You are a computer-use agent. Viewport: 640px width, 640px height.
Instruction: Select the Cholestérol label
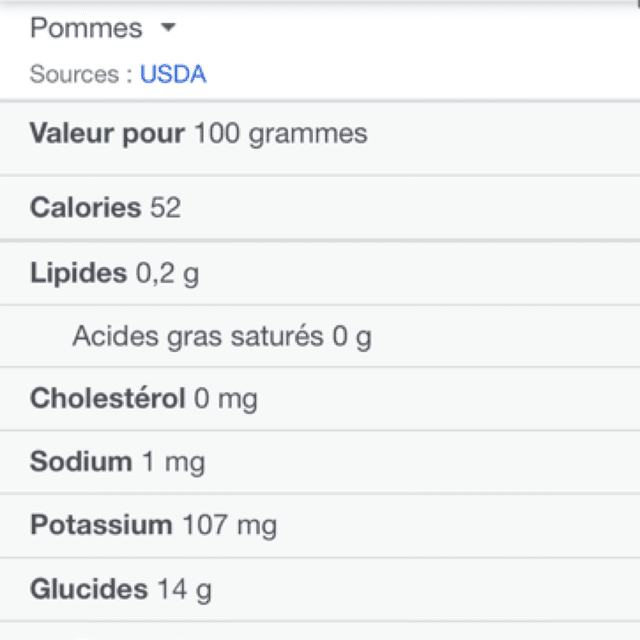click(x=107, y=399)
